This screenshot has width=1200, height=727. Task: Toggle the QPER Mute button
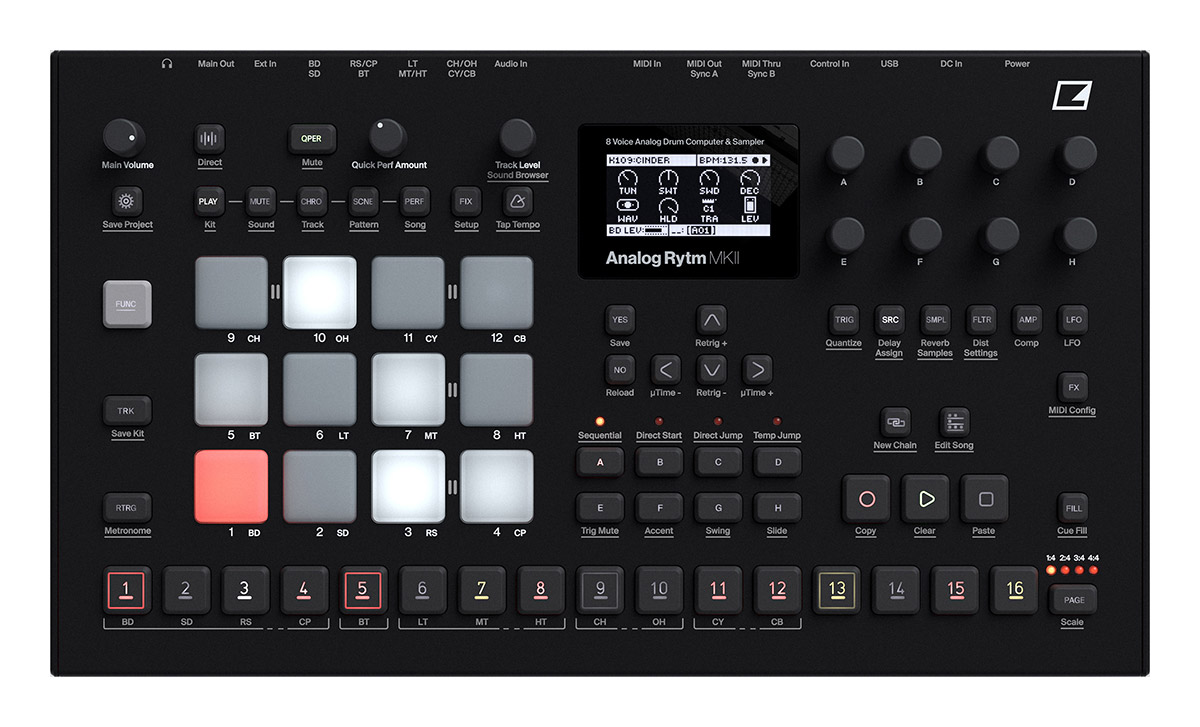(312, 139)
